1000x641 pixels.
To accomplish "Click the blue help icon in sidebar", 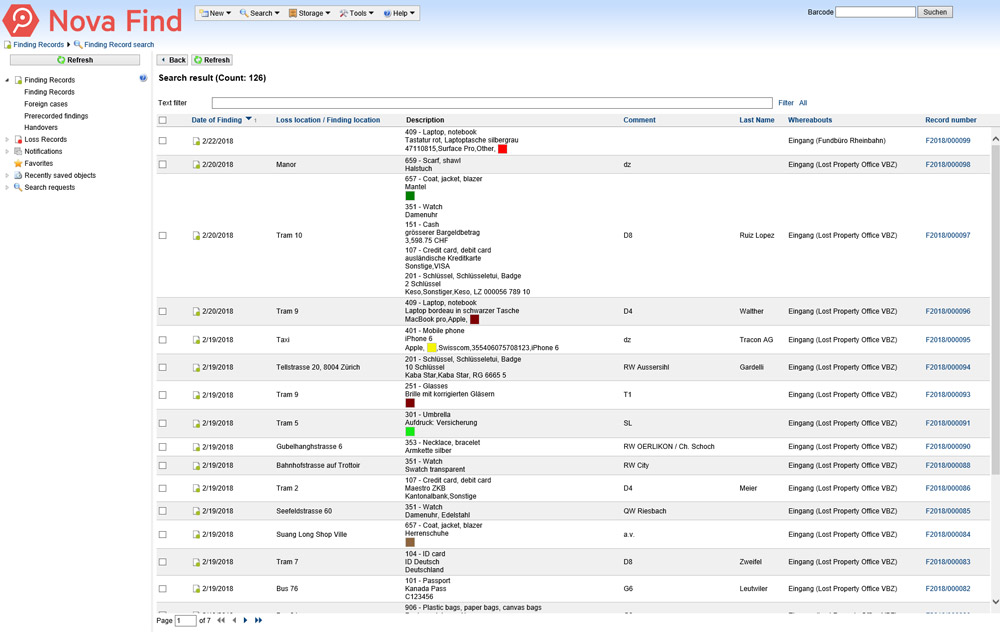I will 143,78.
